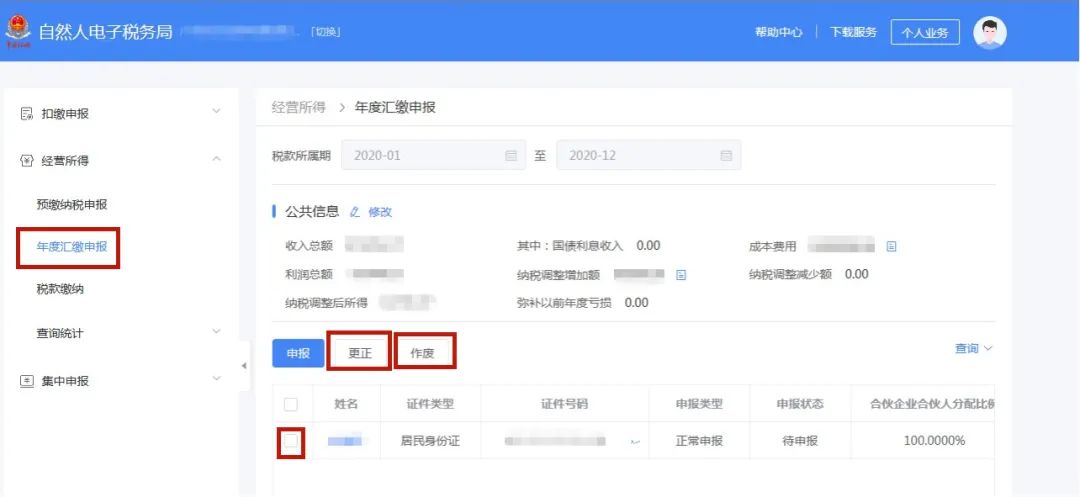Expand the 集中申报 menu chevron

[x=216, y=379]
